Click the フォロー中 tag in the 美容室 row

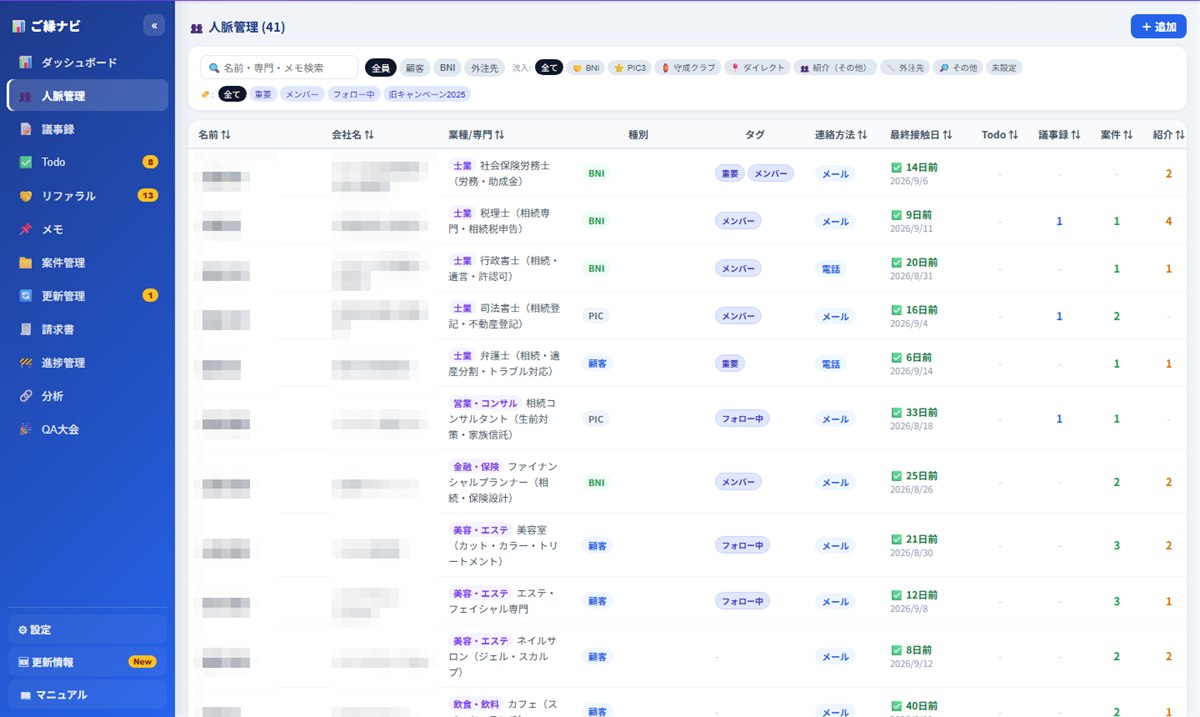742,546
